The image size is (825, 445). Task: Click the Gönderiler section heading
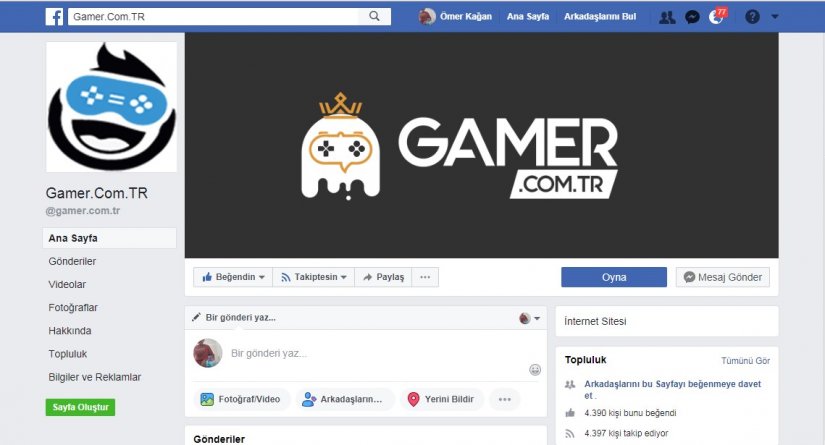coord(219,439)
